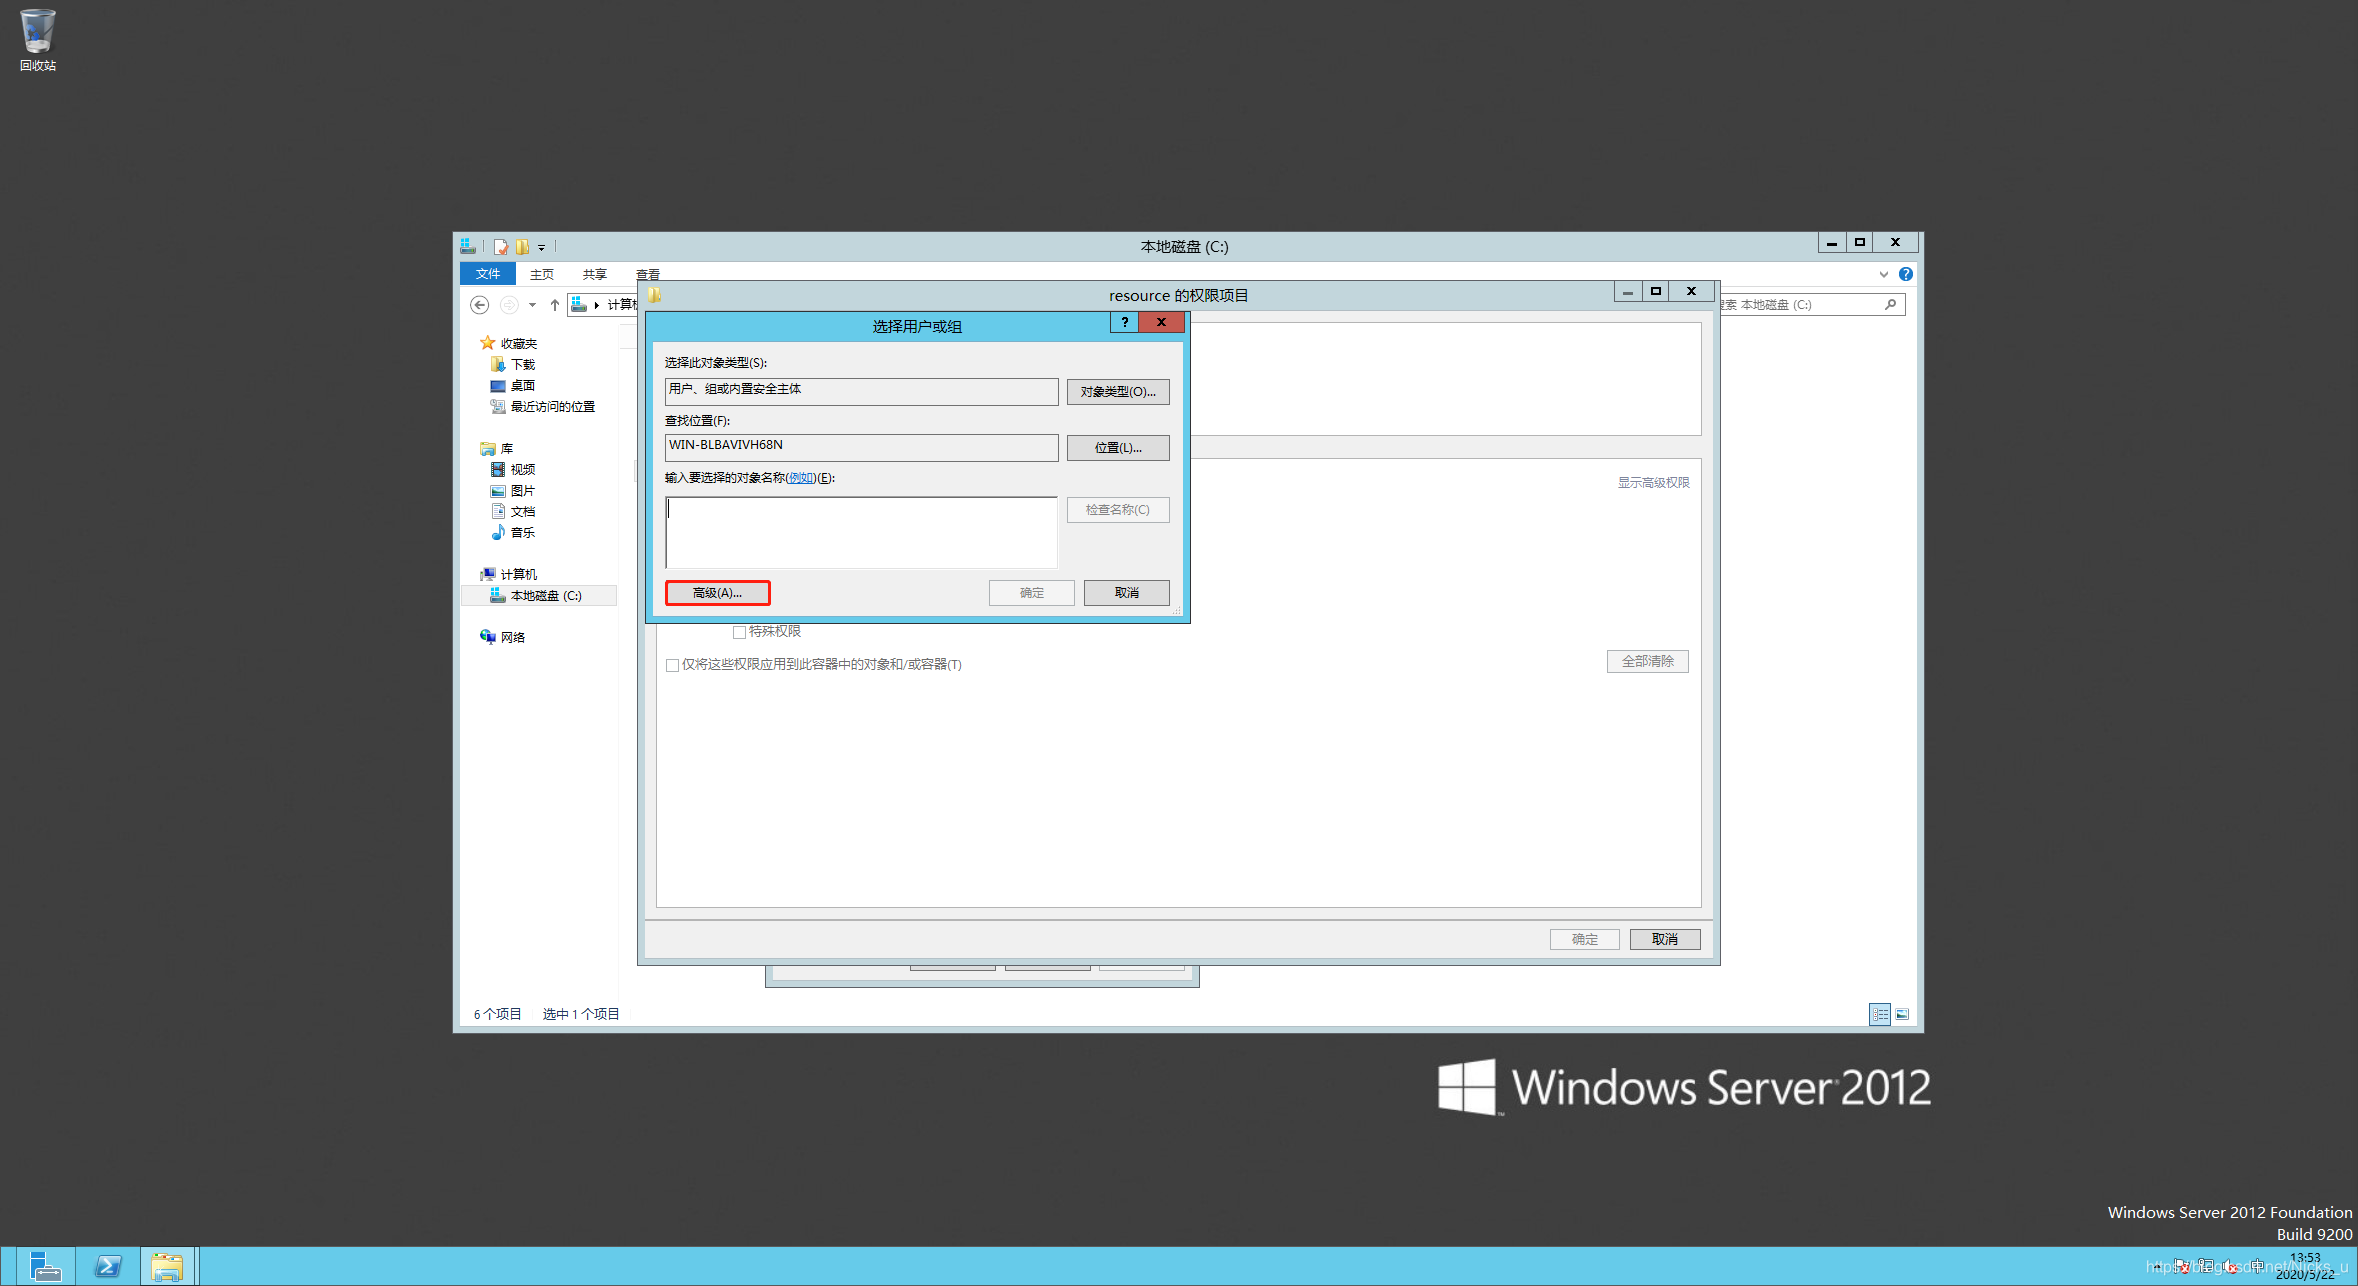Click the Explorer help question mark icon
The height and width of the screenshot is (1286, 2358).
(1905, 274)
